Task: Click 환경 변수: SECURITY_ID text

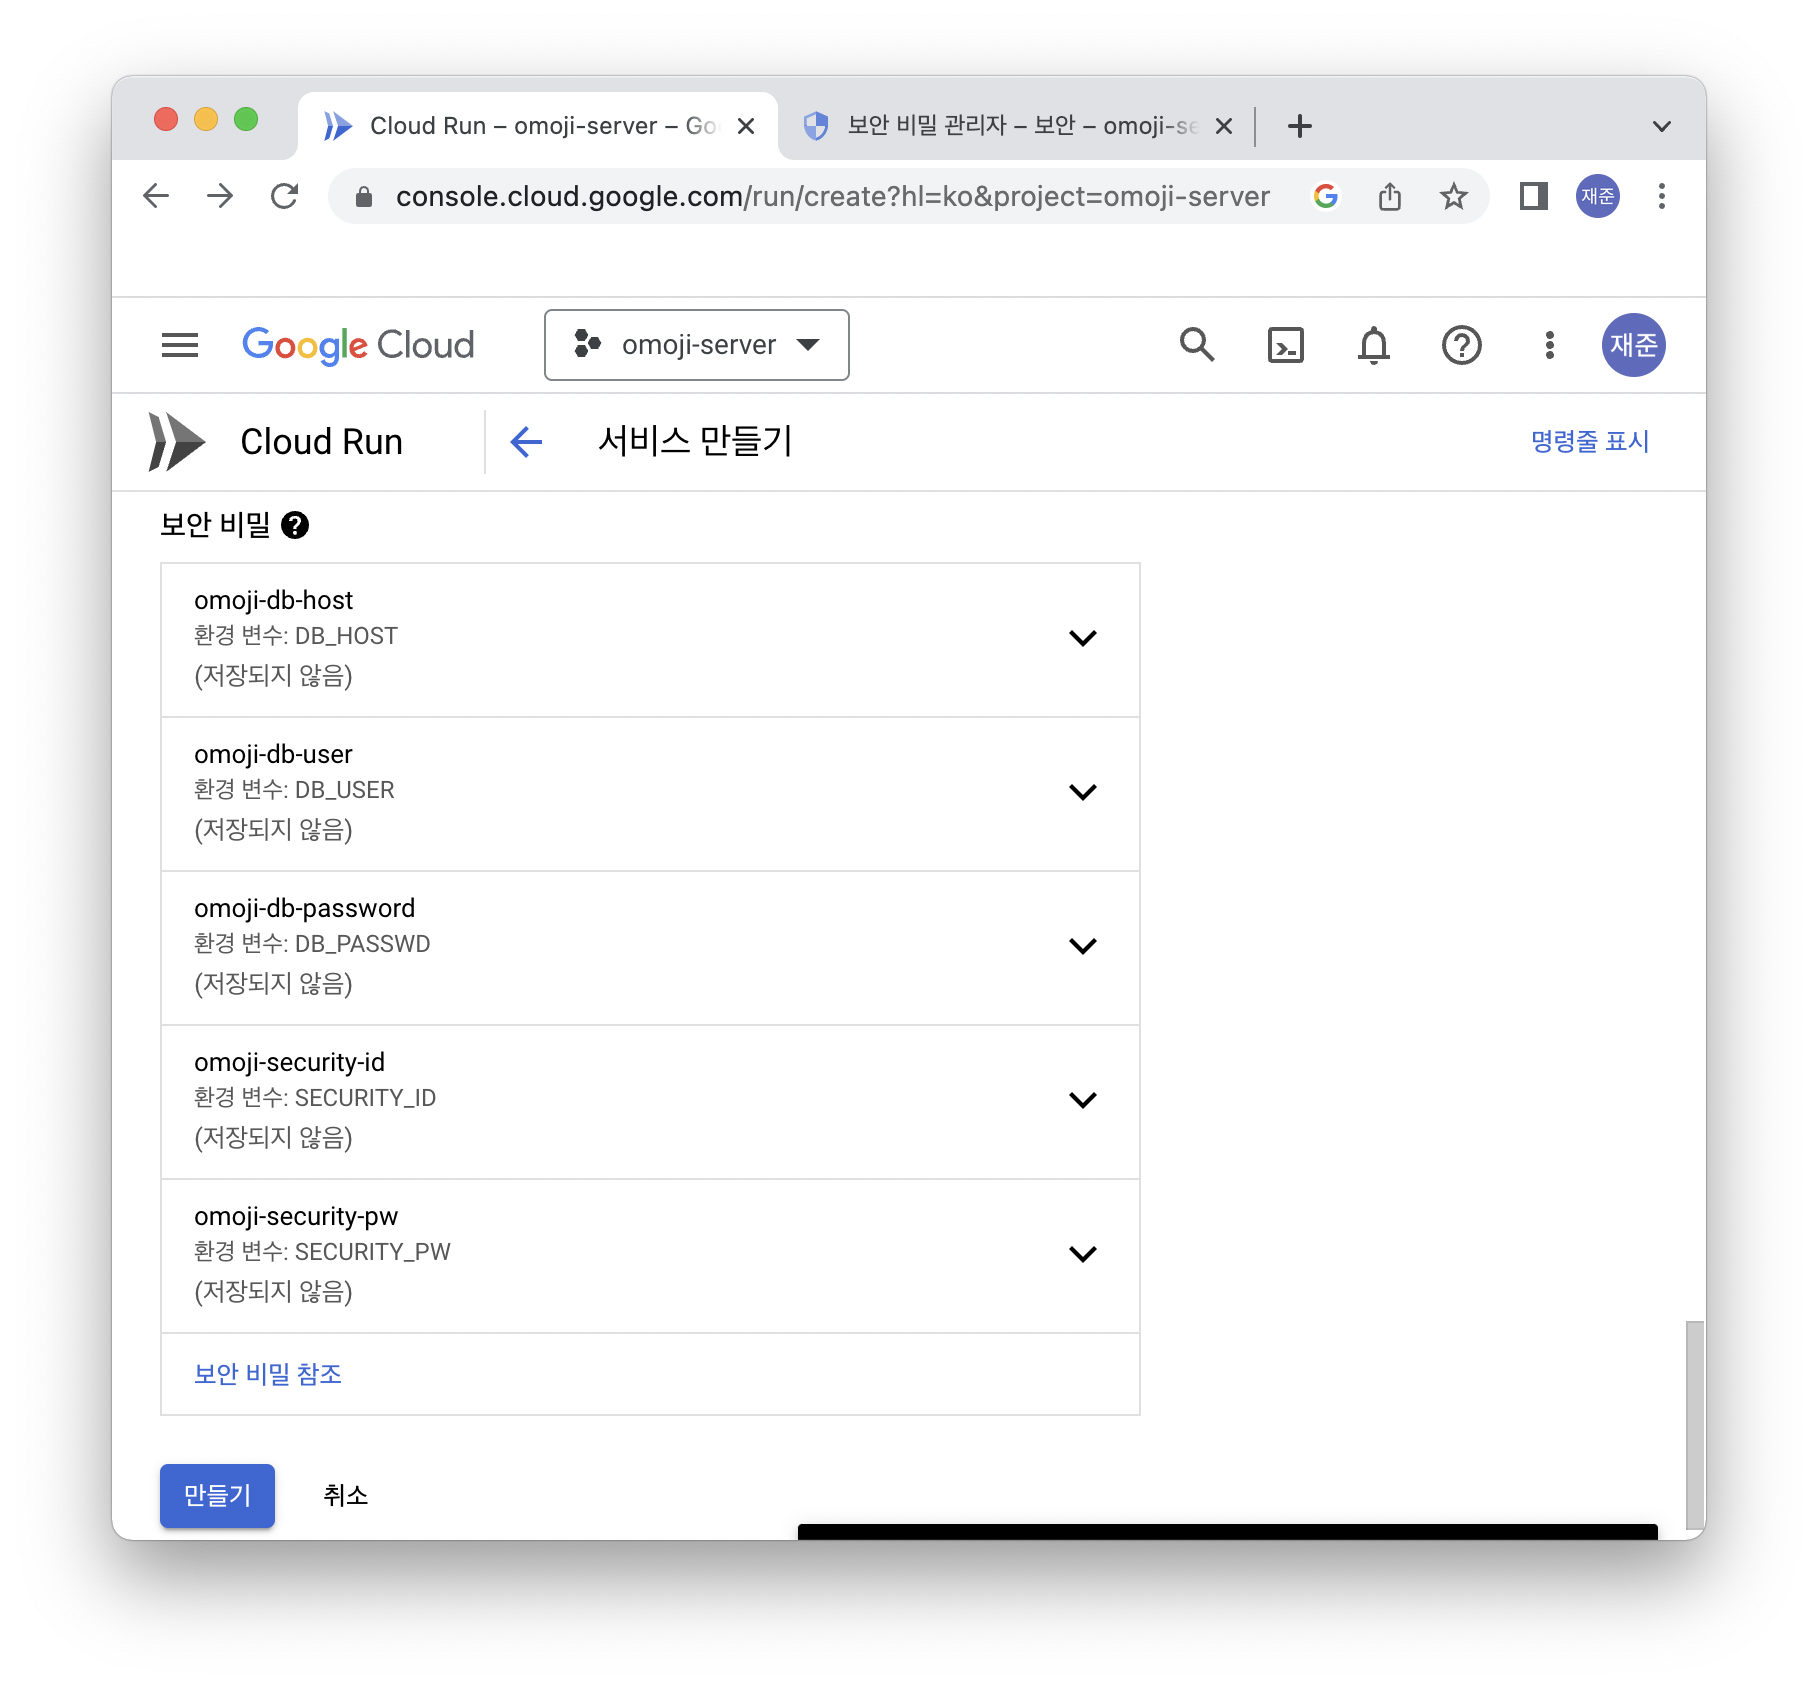Action: pos(315,1098)
